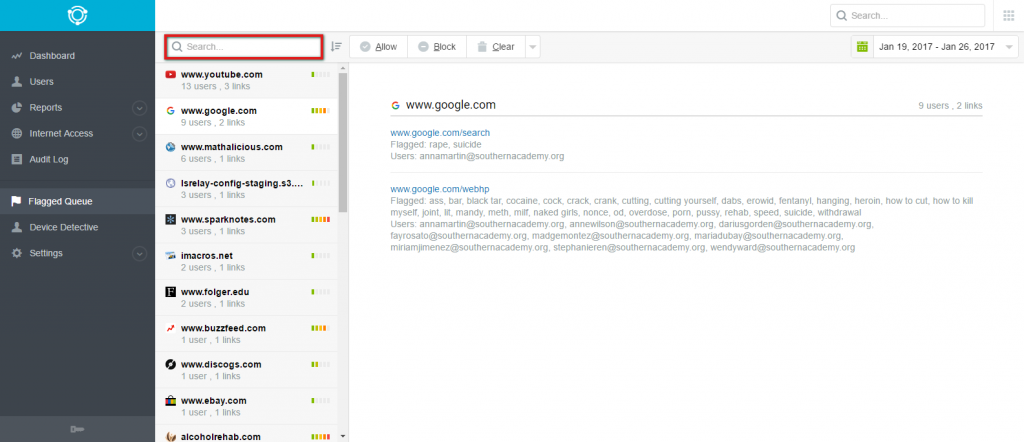Click the Block button
Image resolution: width=1024 pixels, height=442 pixels.
[437, 47]
